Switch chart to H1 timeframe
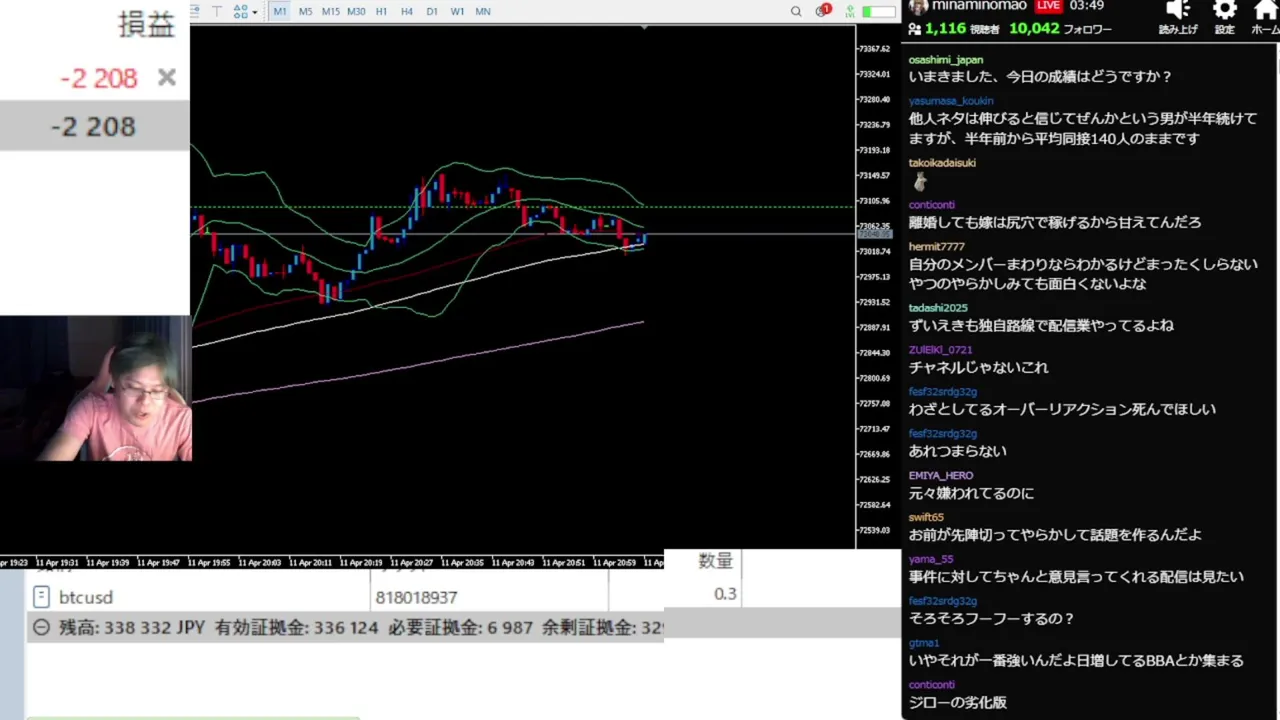 coord(381,11)
